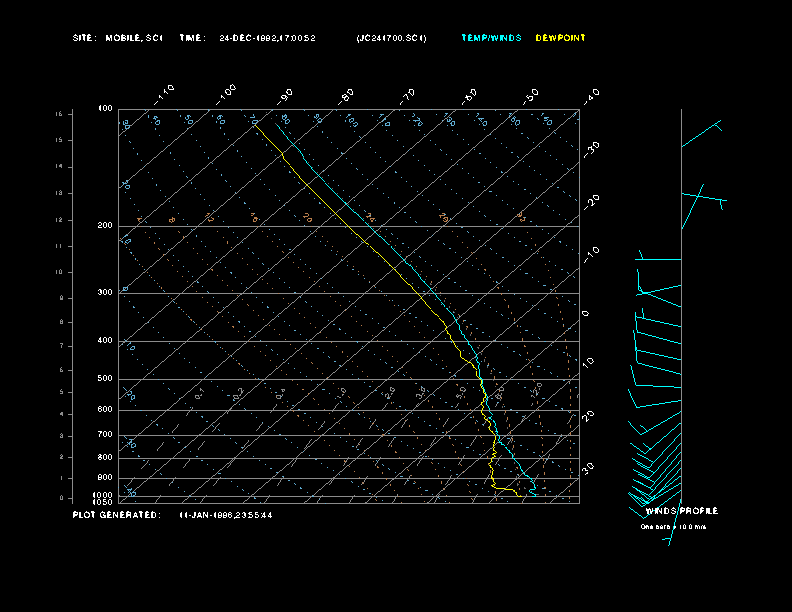This screenshot has width=792, height=612.
Task: Click the -40 isotherm label at top right
Action: pyautogui.click(x=591, y=96)
